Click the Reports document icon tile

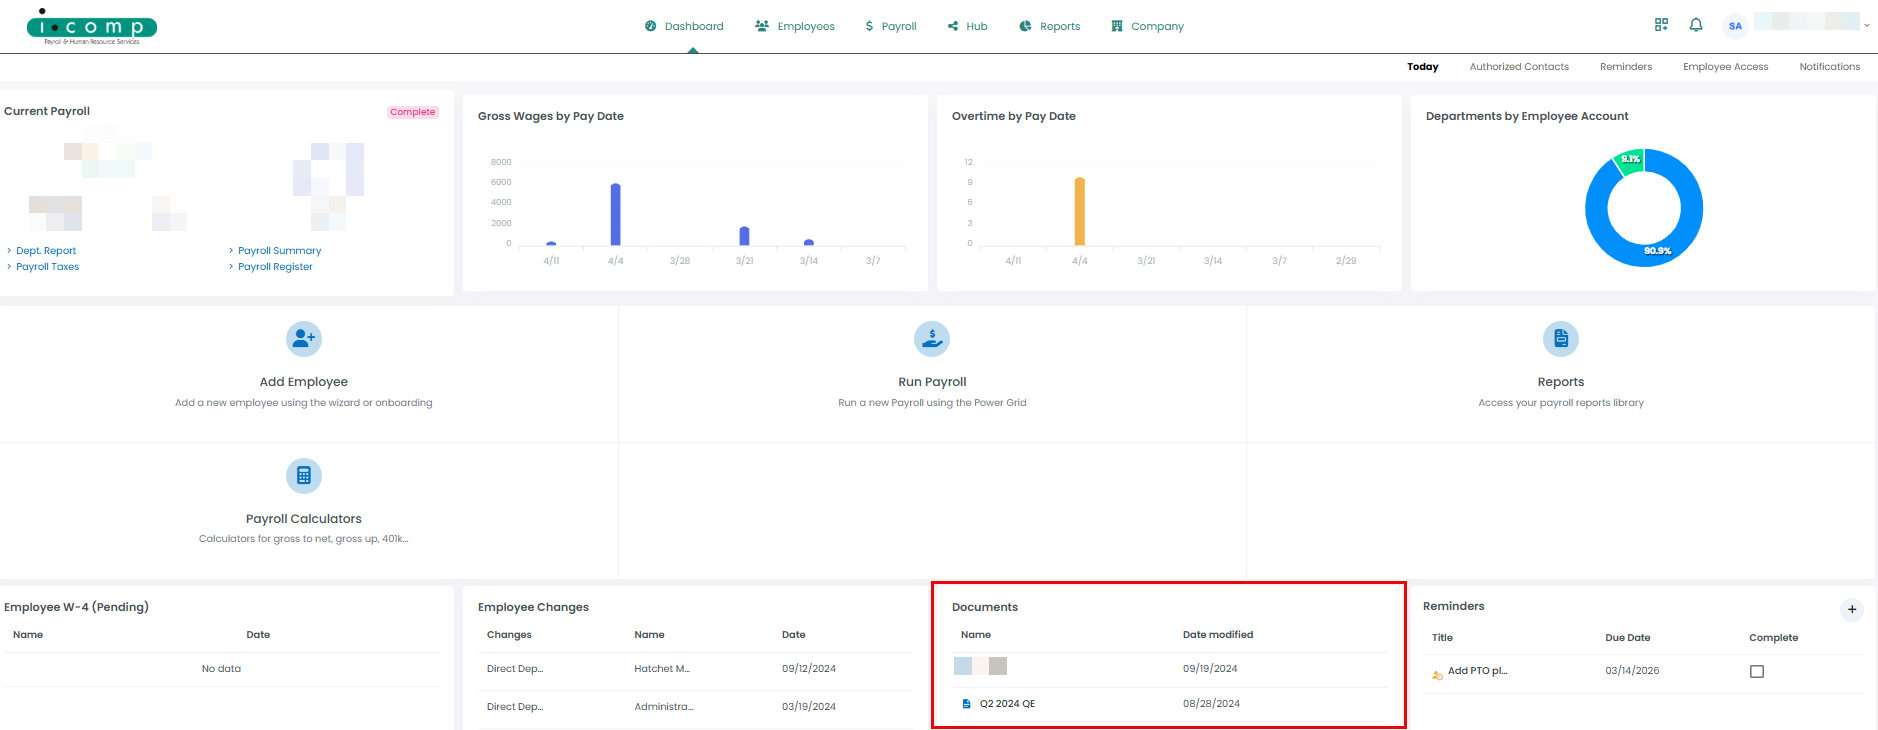click(1561, 339)
